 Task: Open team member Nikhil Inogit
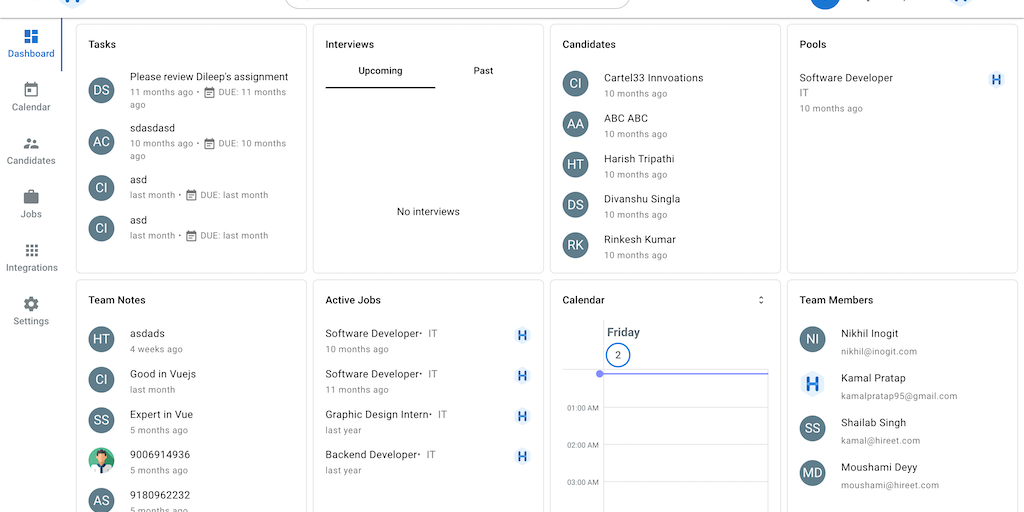(868, 334)
